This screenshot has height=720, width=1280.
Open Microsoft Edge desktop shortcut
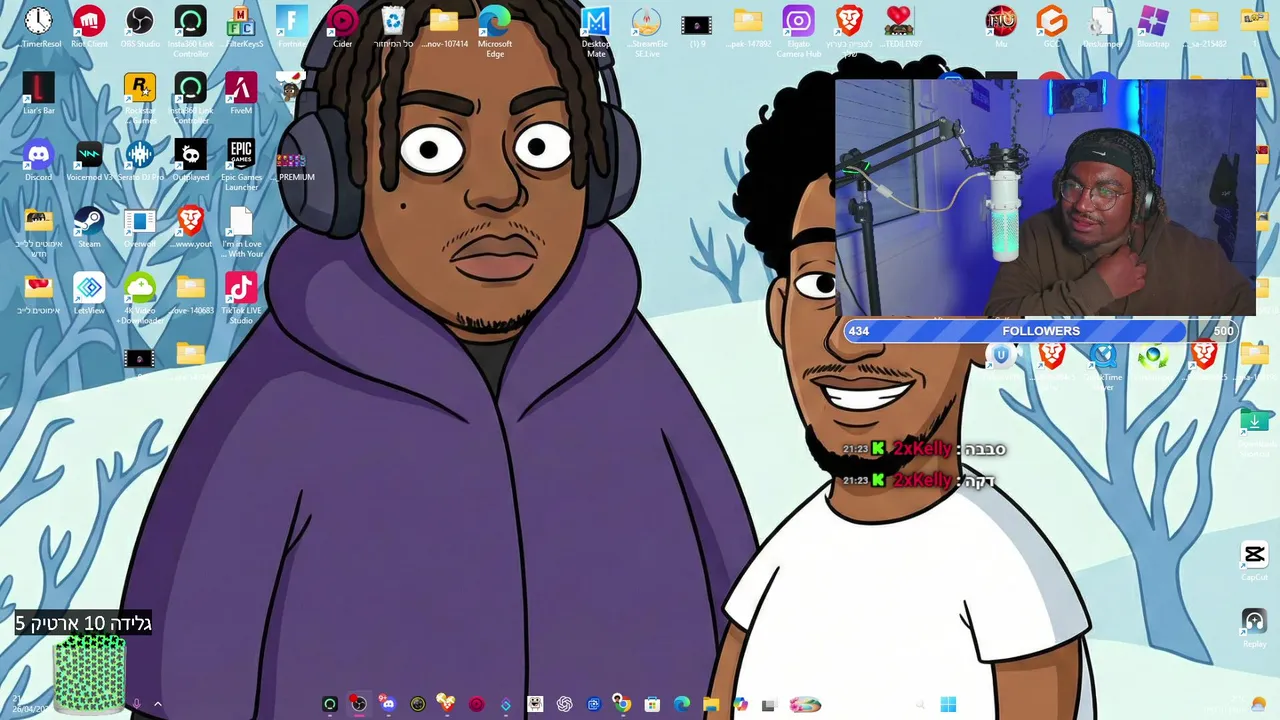(495, 31)
